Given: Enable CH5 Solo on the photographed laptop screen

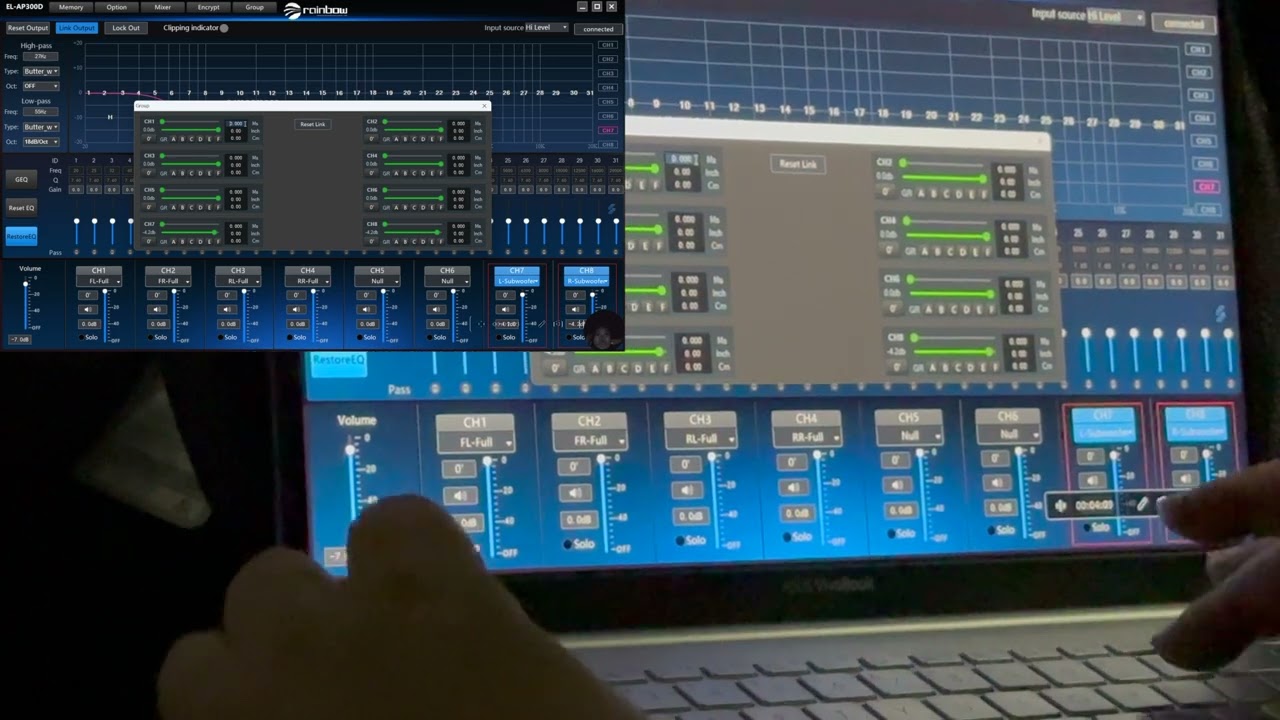Looking at the screenshot, I should click(x=901, y=533).
